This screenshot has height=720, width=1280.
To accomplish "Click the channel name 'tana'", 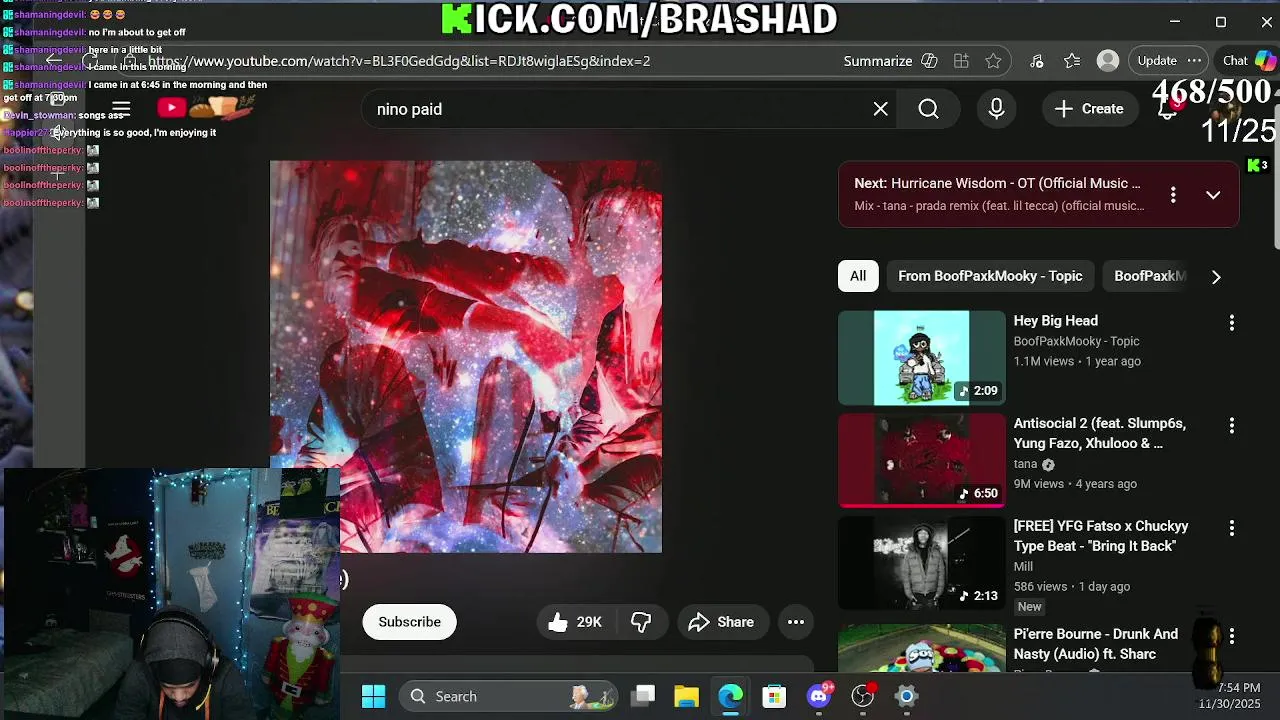I will [1025, 464].
